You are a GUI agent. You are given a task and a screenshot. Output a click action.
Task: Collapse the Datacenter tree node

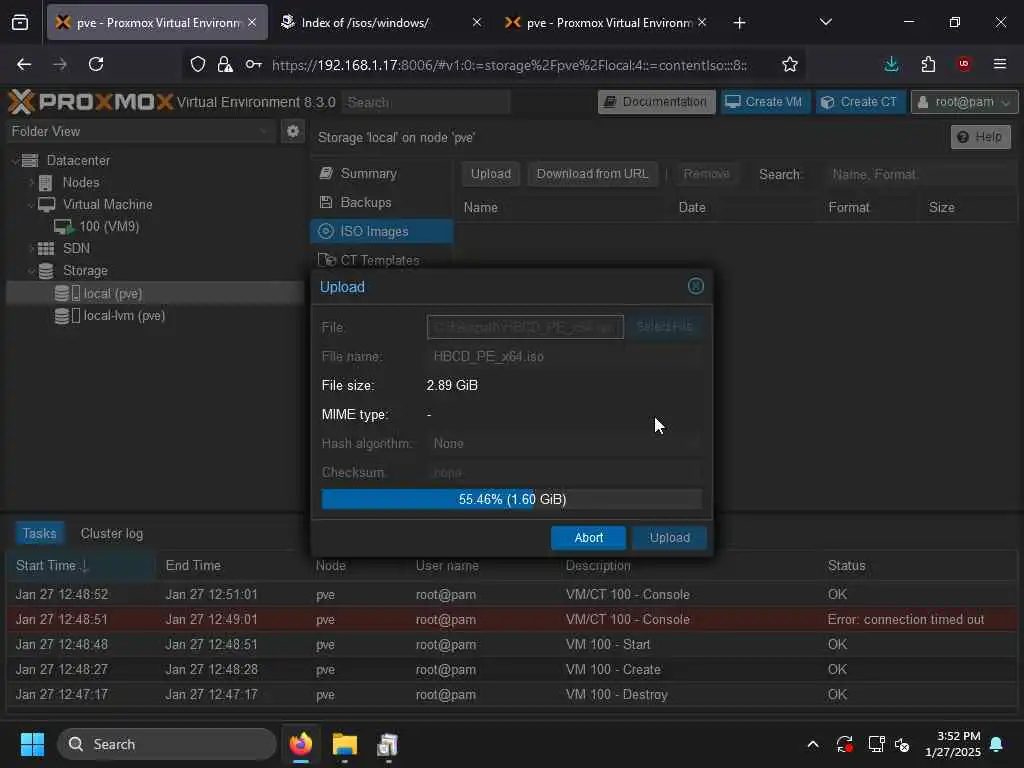(15, 161)
